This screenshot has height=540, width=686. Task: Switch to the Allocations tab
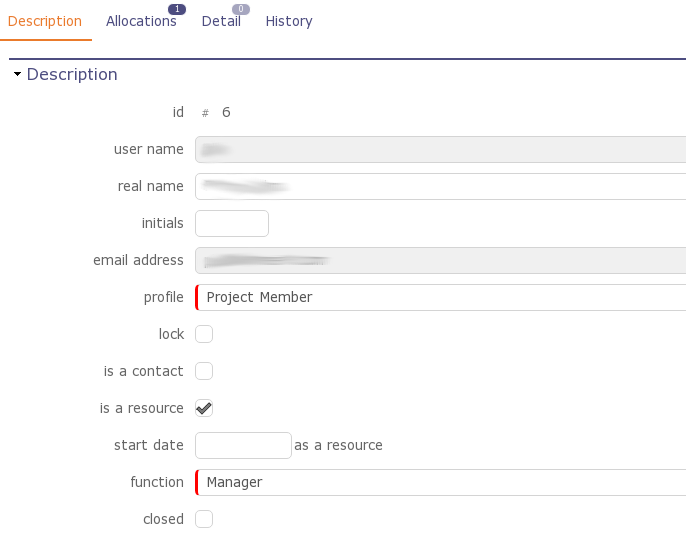(x=141, y=21)
